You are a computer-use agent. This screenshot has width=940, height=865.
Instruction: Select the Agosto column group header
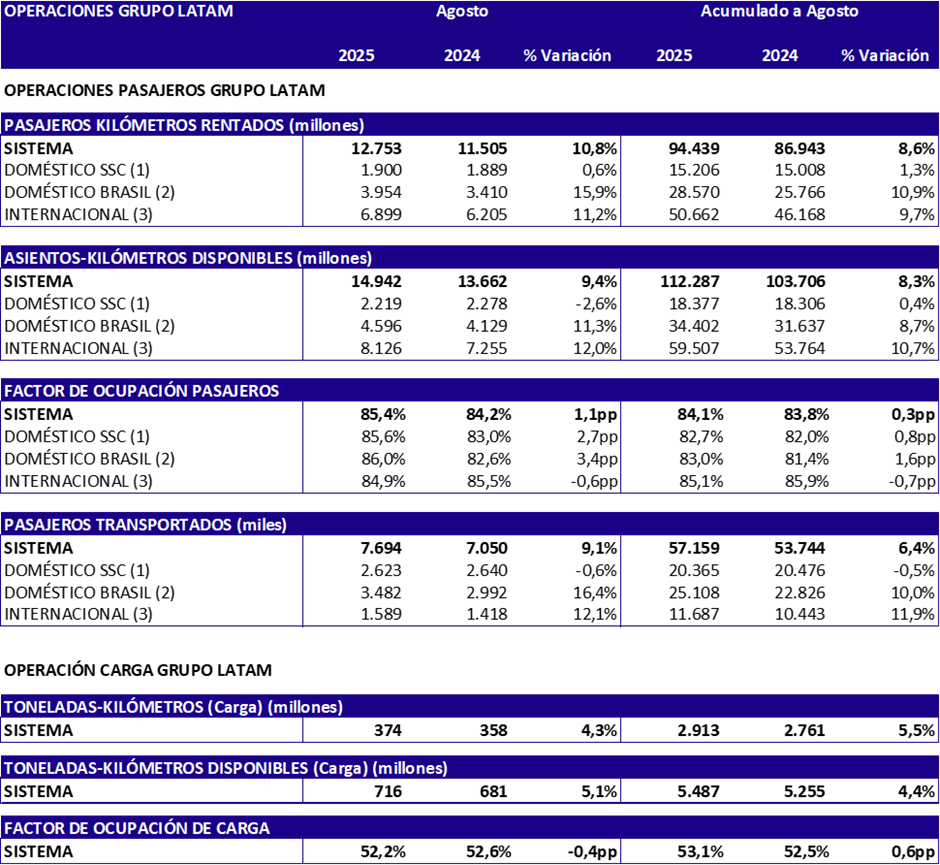(x=462, y=11)
